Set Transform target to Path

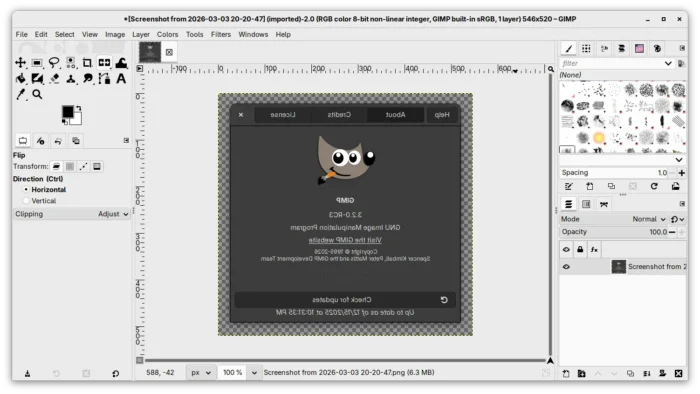(x=83, y=166)
